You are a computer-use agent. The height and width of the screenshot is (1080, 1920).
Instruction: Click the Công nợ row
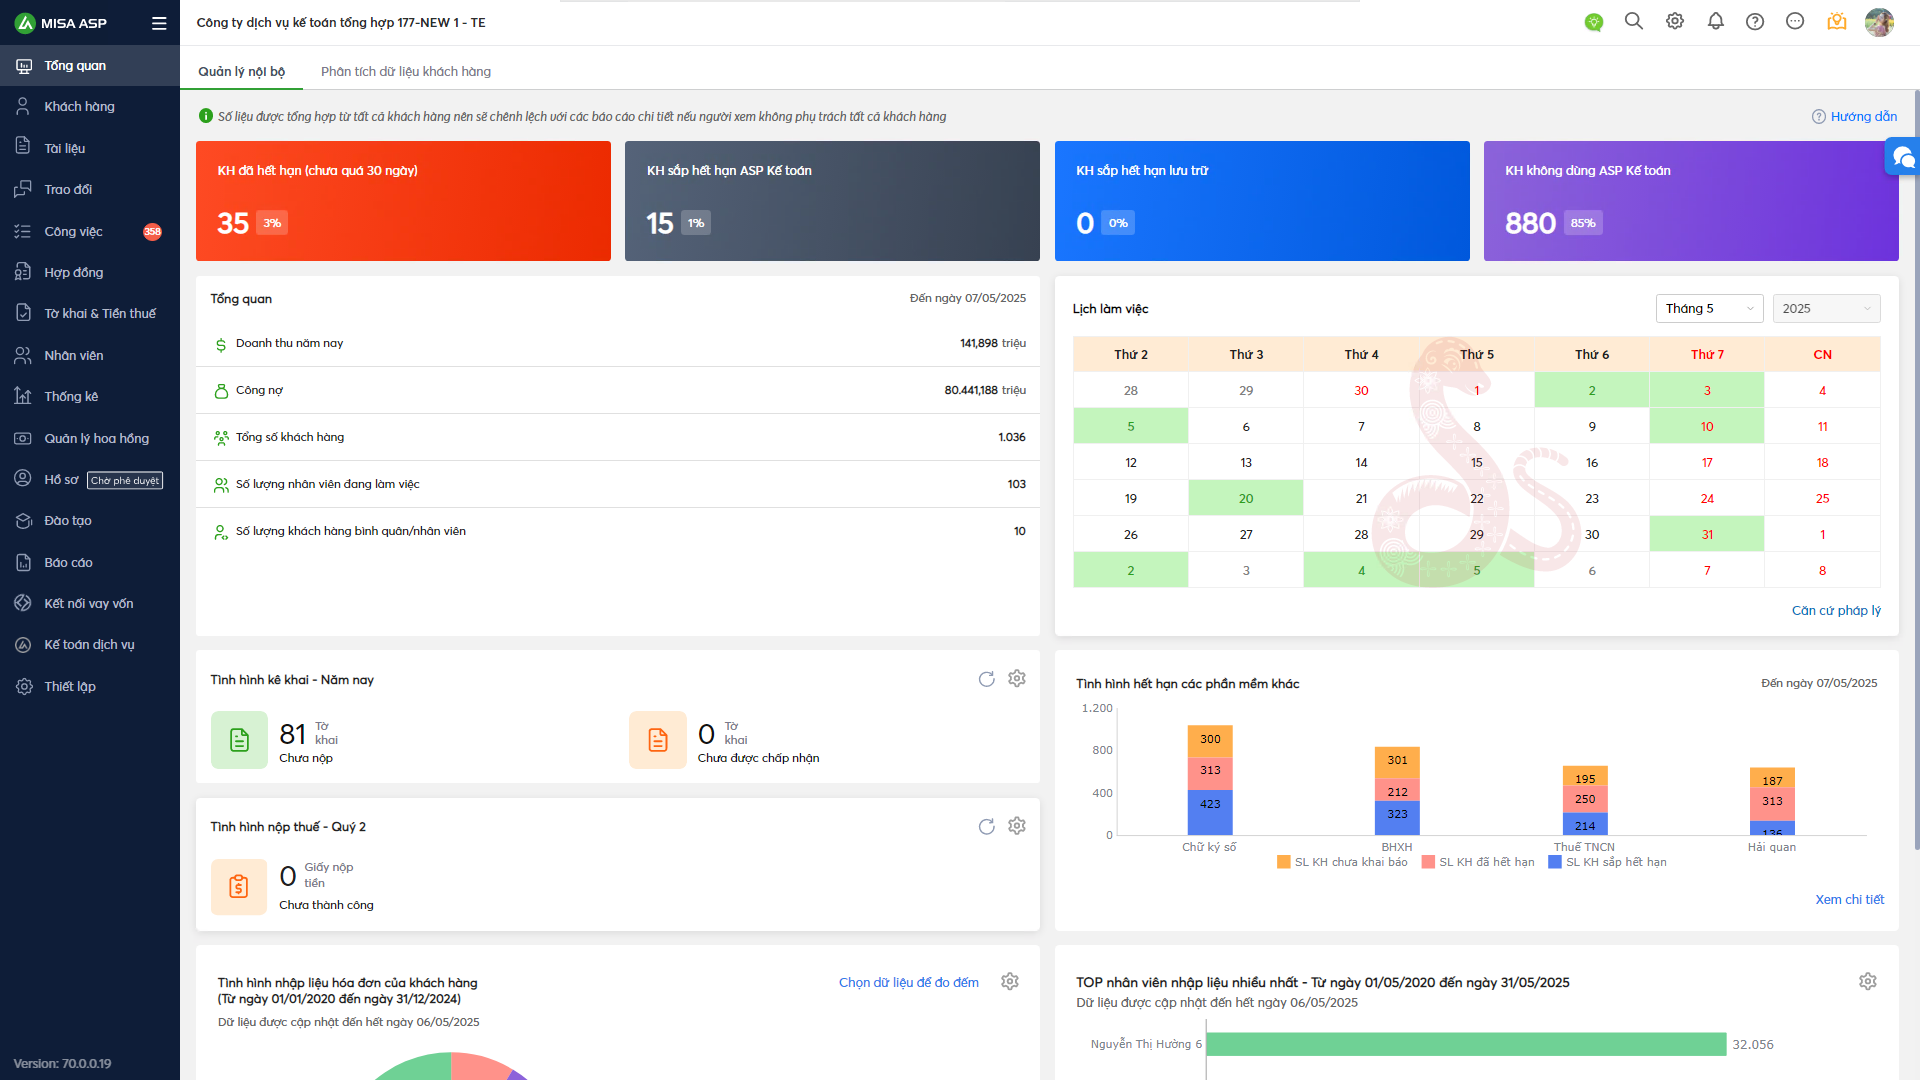coord(618,390)
